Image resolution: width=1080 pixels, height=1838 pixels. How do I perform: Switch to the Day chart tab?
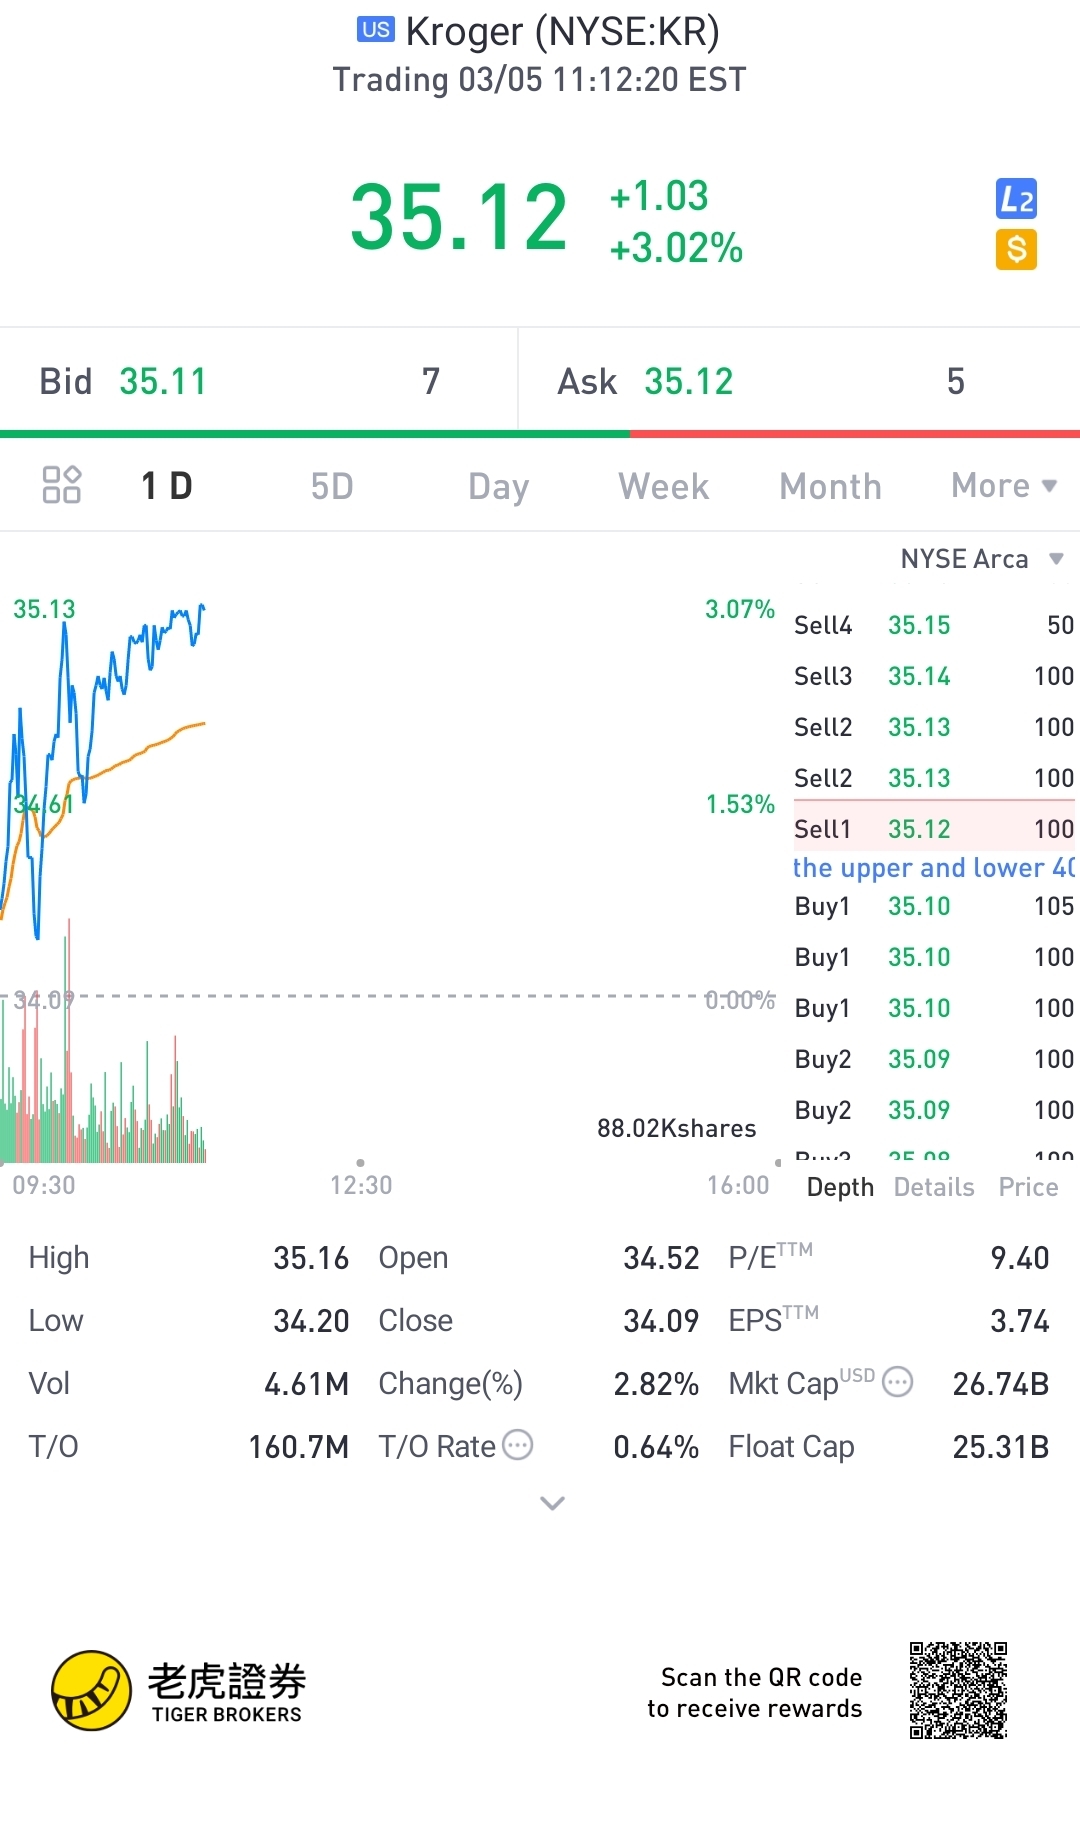pos(498,487)
